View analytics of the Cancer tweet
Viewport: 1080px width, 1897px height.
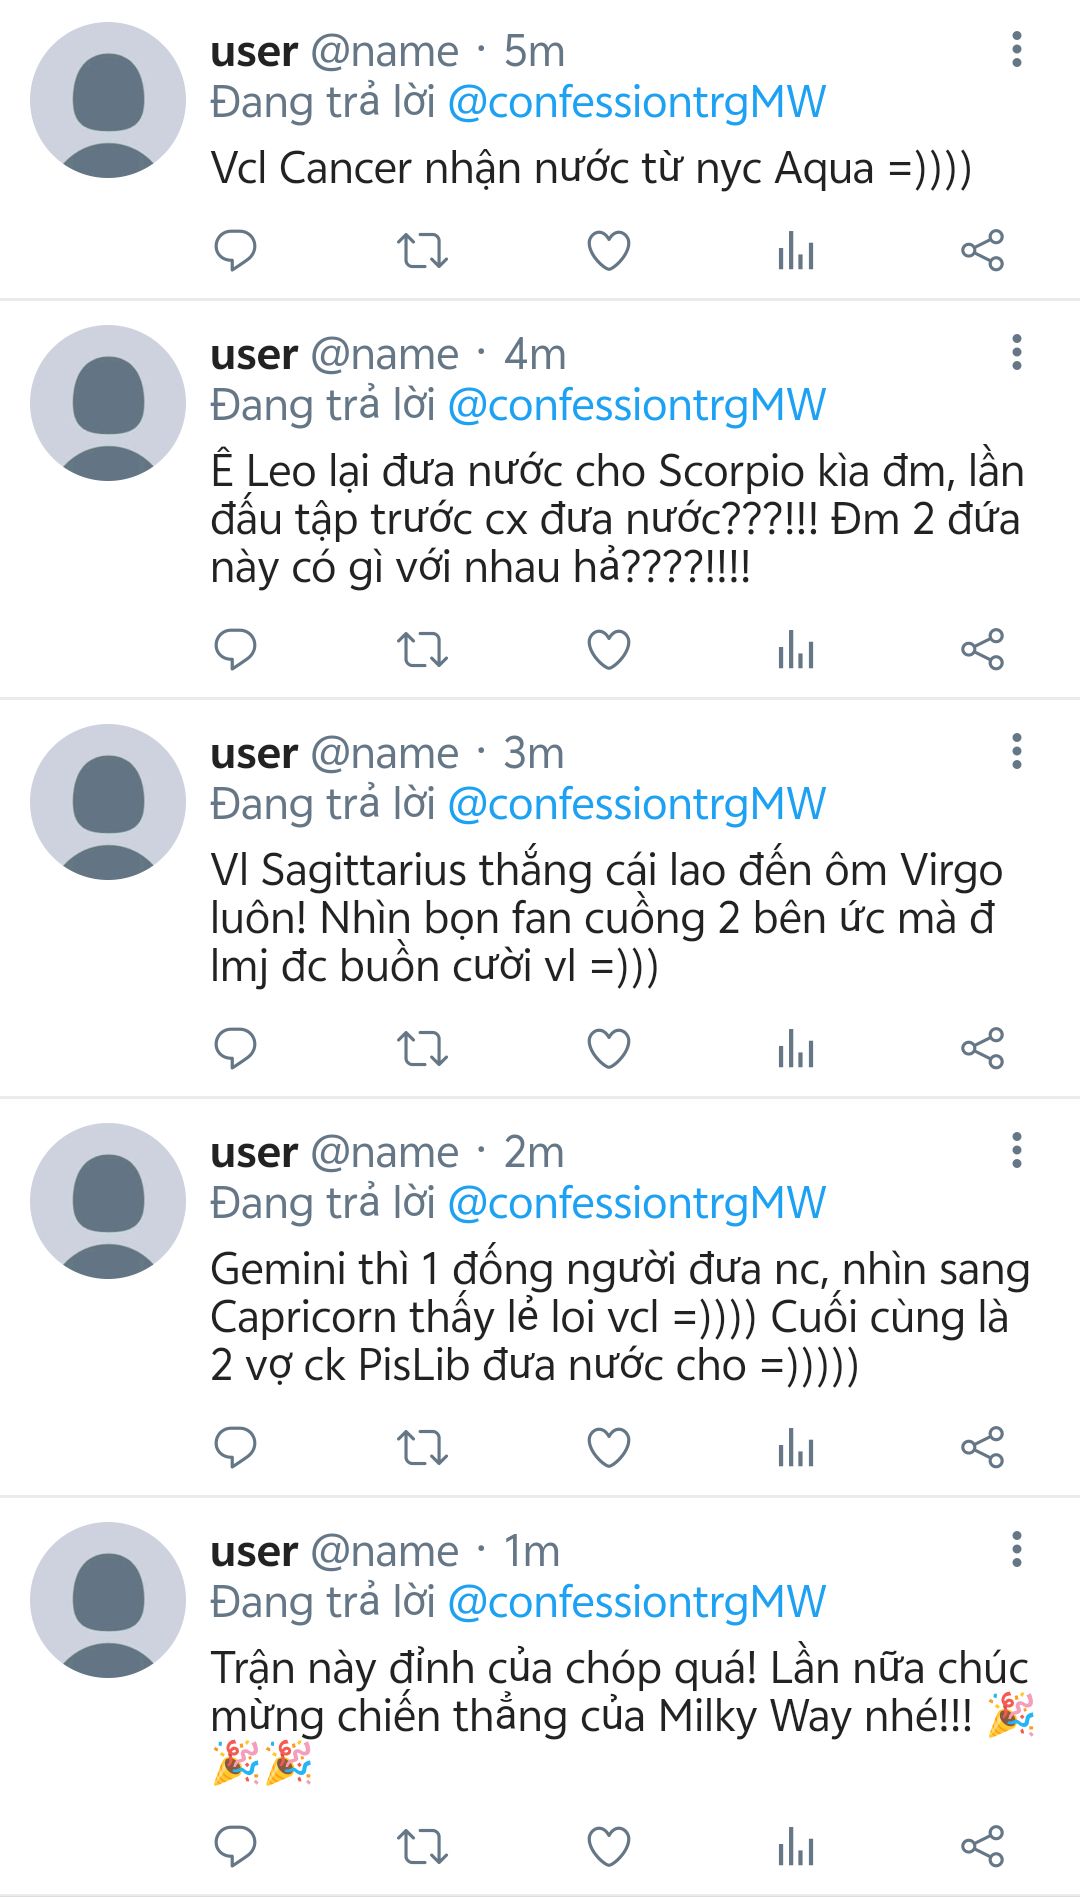(795, 250)
